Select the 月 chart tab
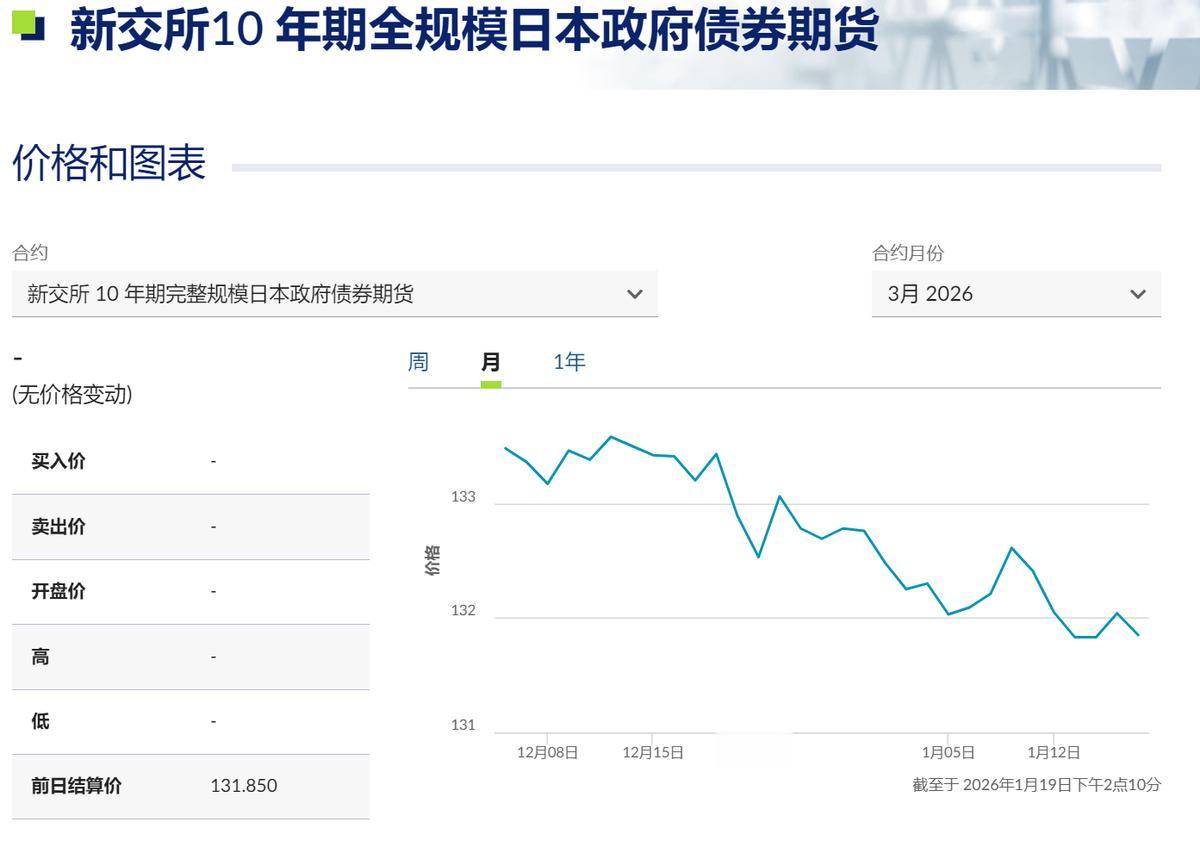 (490, 362)
